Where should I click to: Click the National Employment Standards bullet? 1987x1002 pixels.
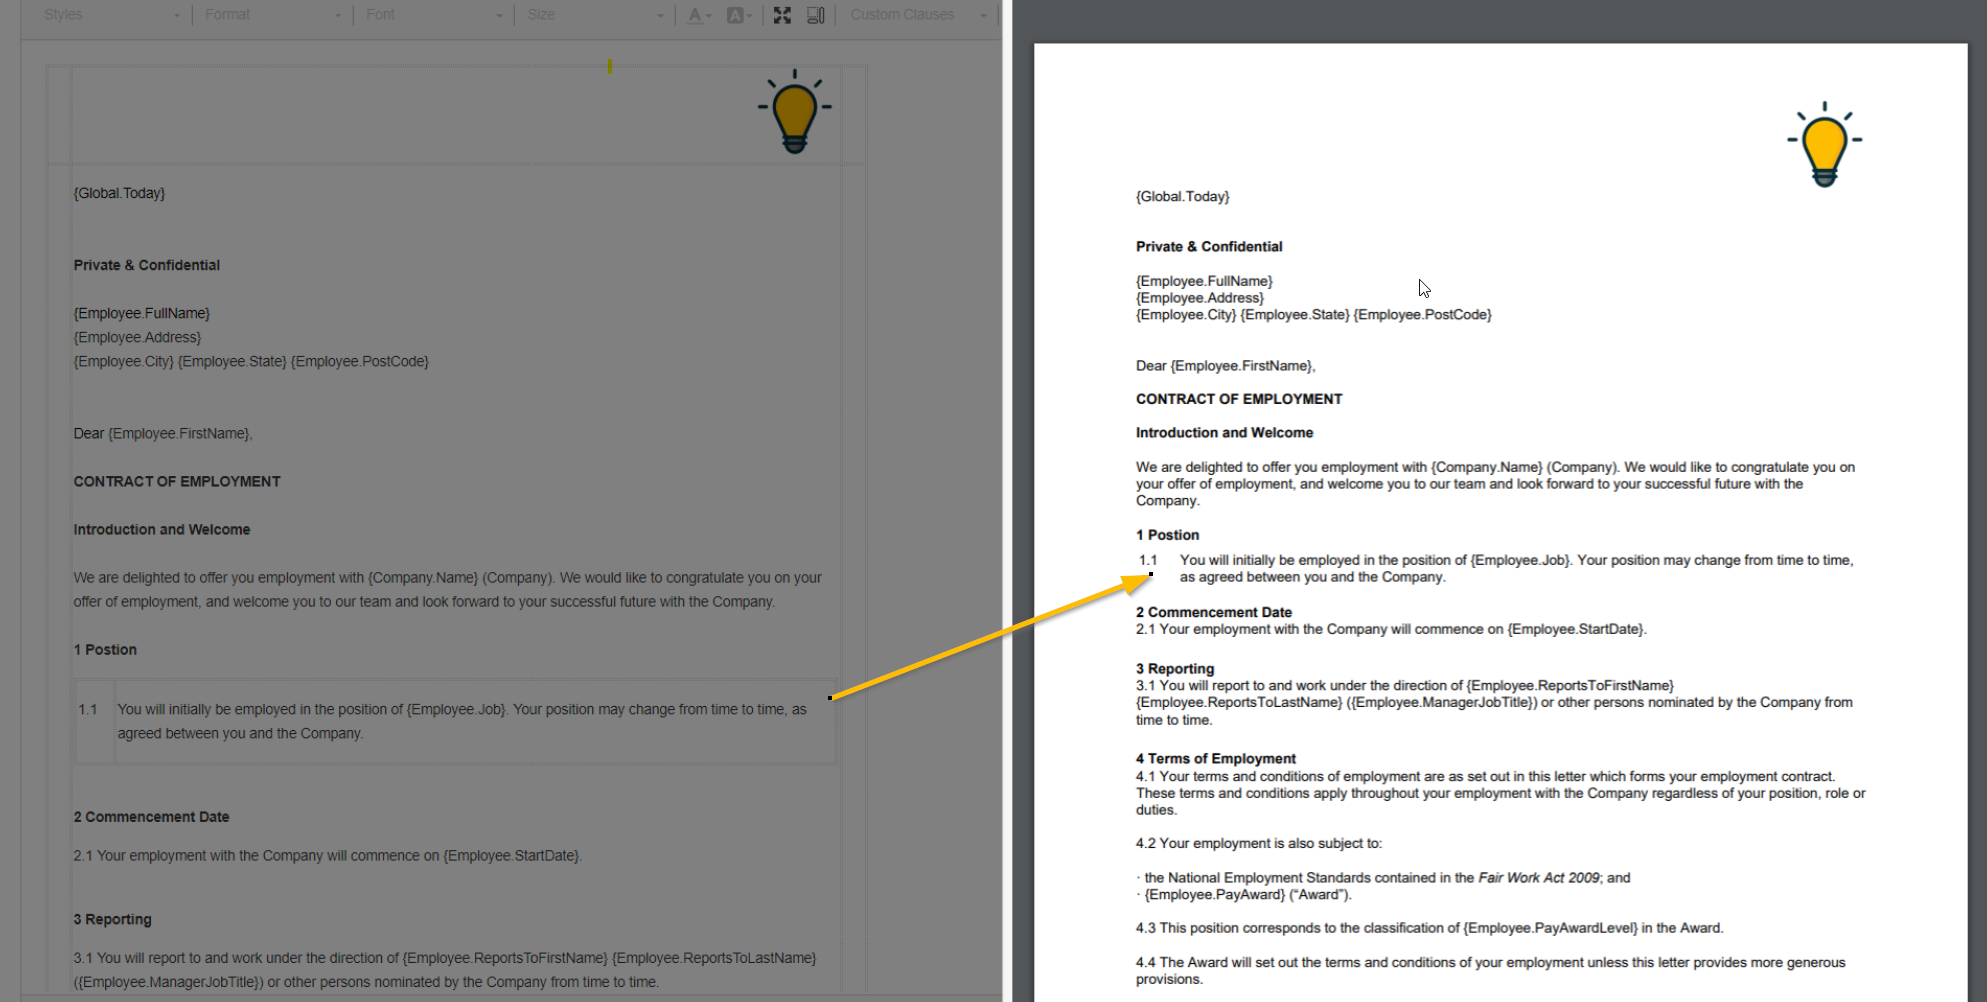[x=1383, y=878]
